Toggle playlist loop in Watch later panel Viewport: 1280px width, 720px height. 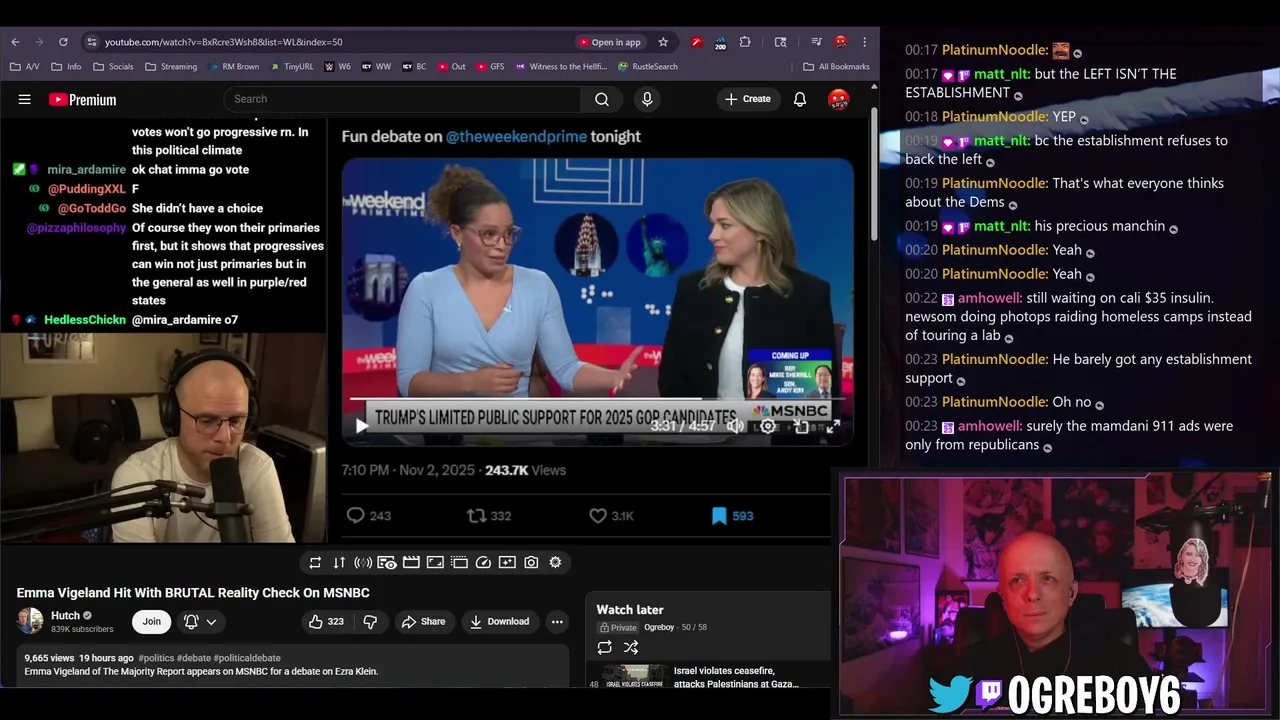605,647
